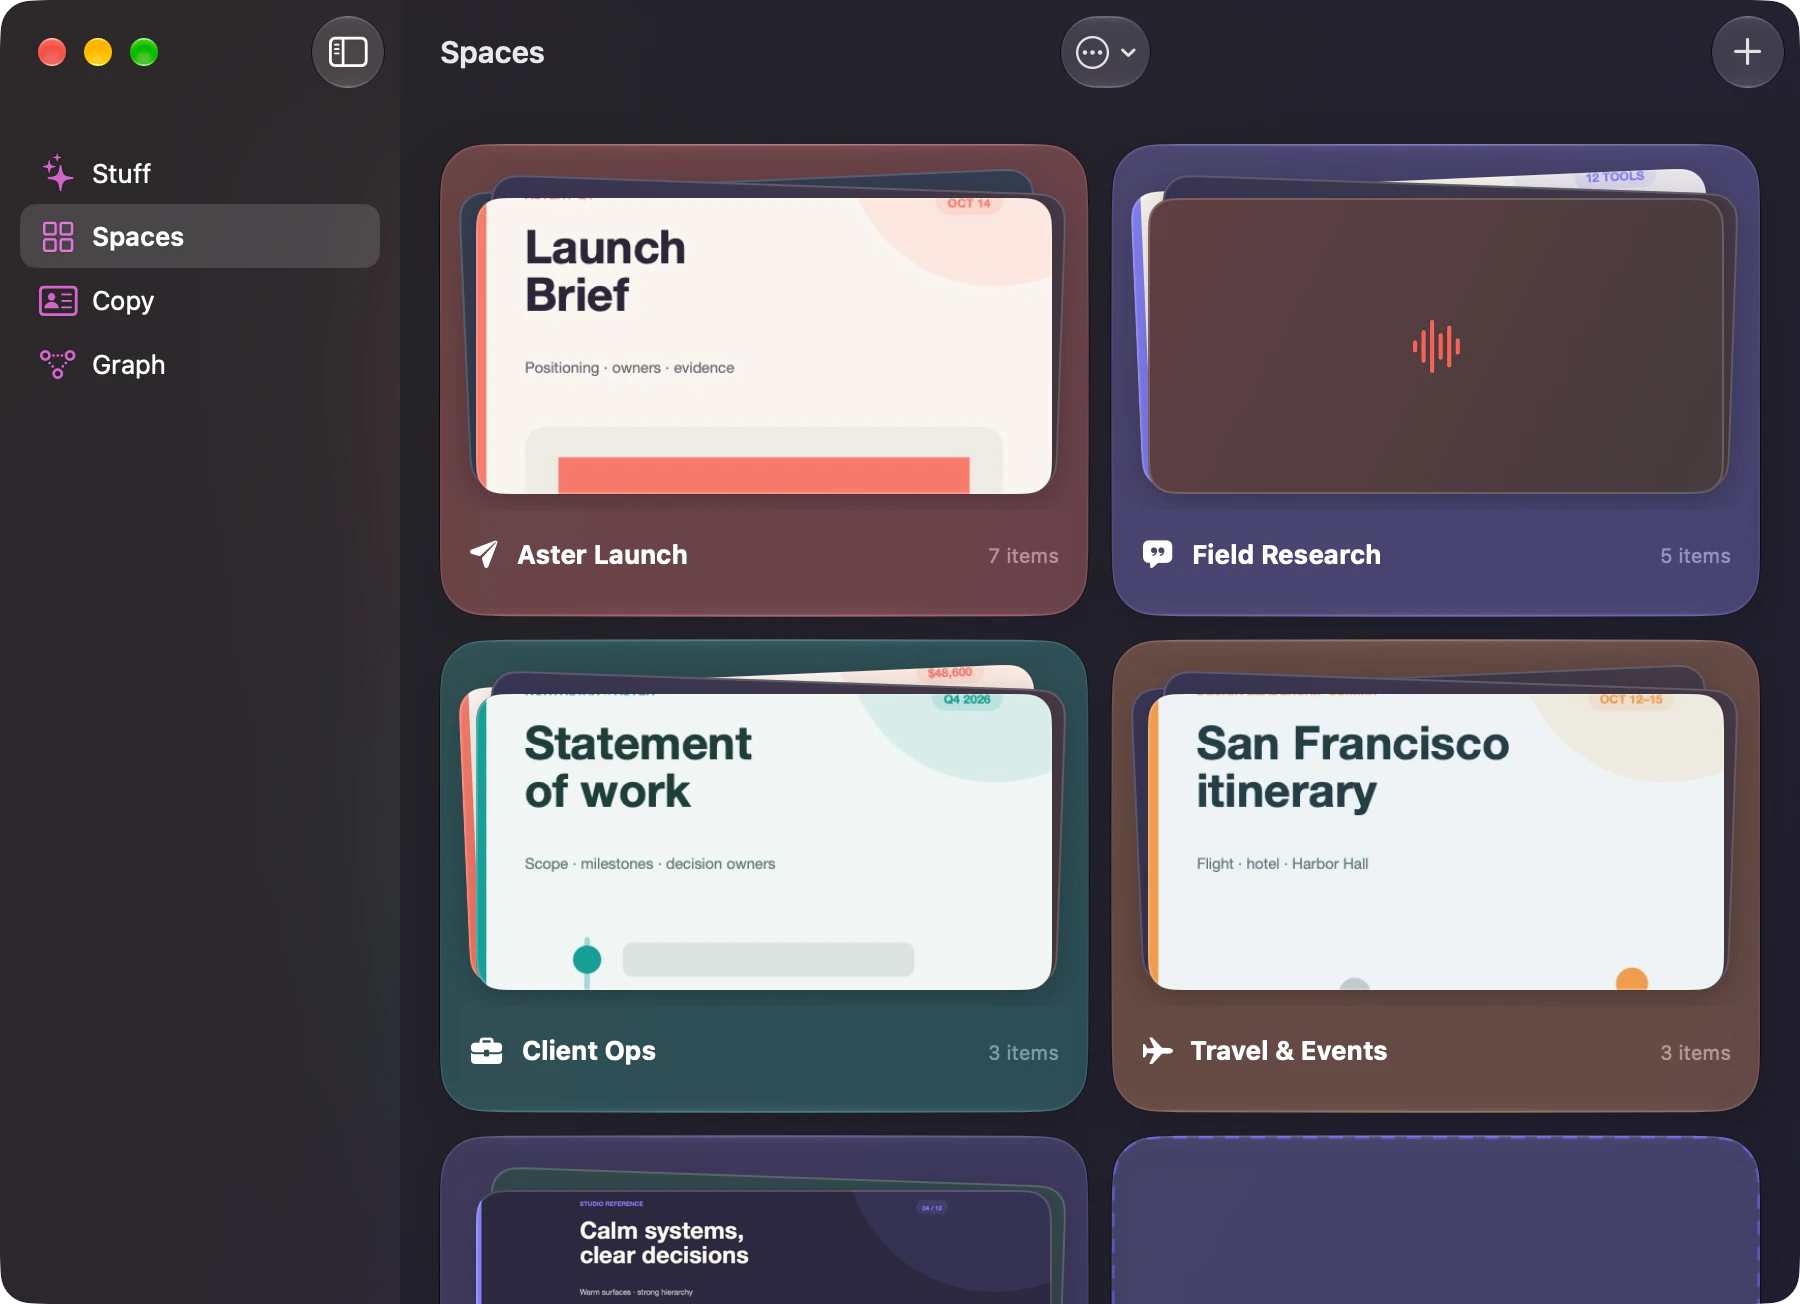Click the Aster Launch paper plane icon
Viewport: 1800px width, 1304px height.
click(484, 554)
